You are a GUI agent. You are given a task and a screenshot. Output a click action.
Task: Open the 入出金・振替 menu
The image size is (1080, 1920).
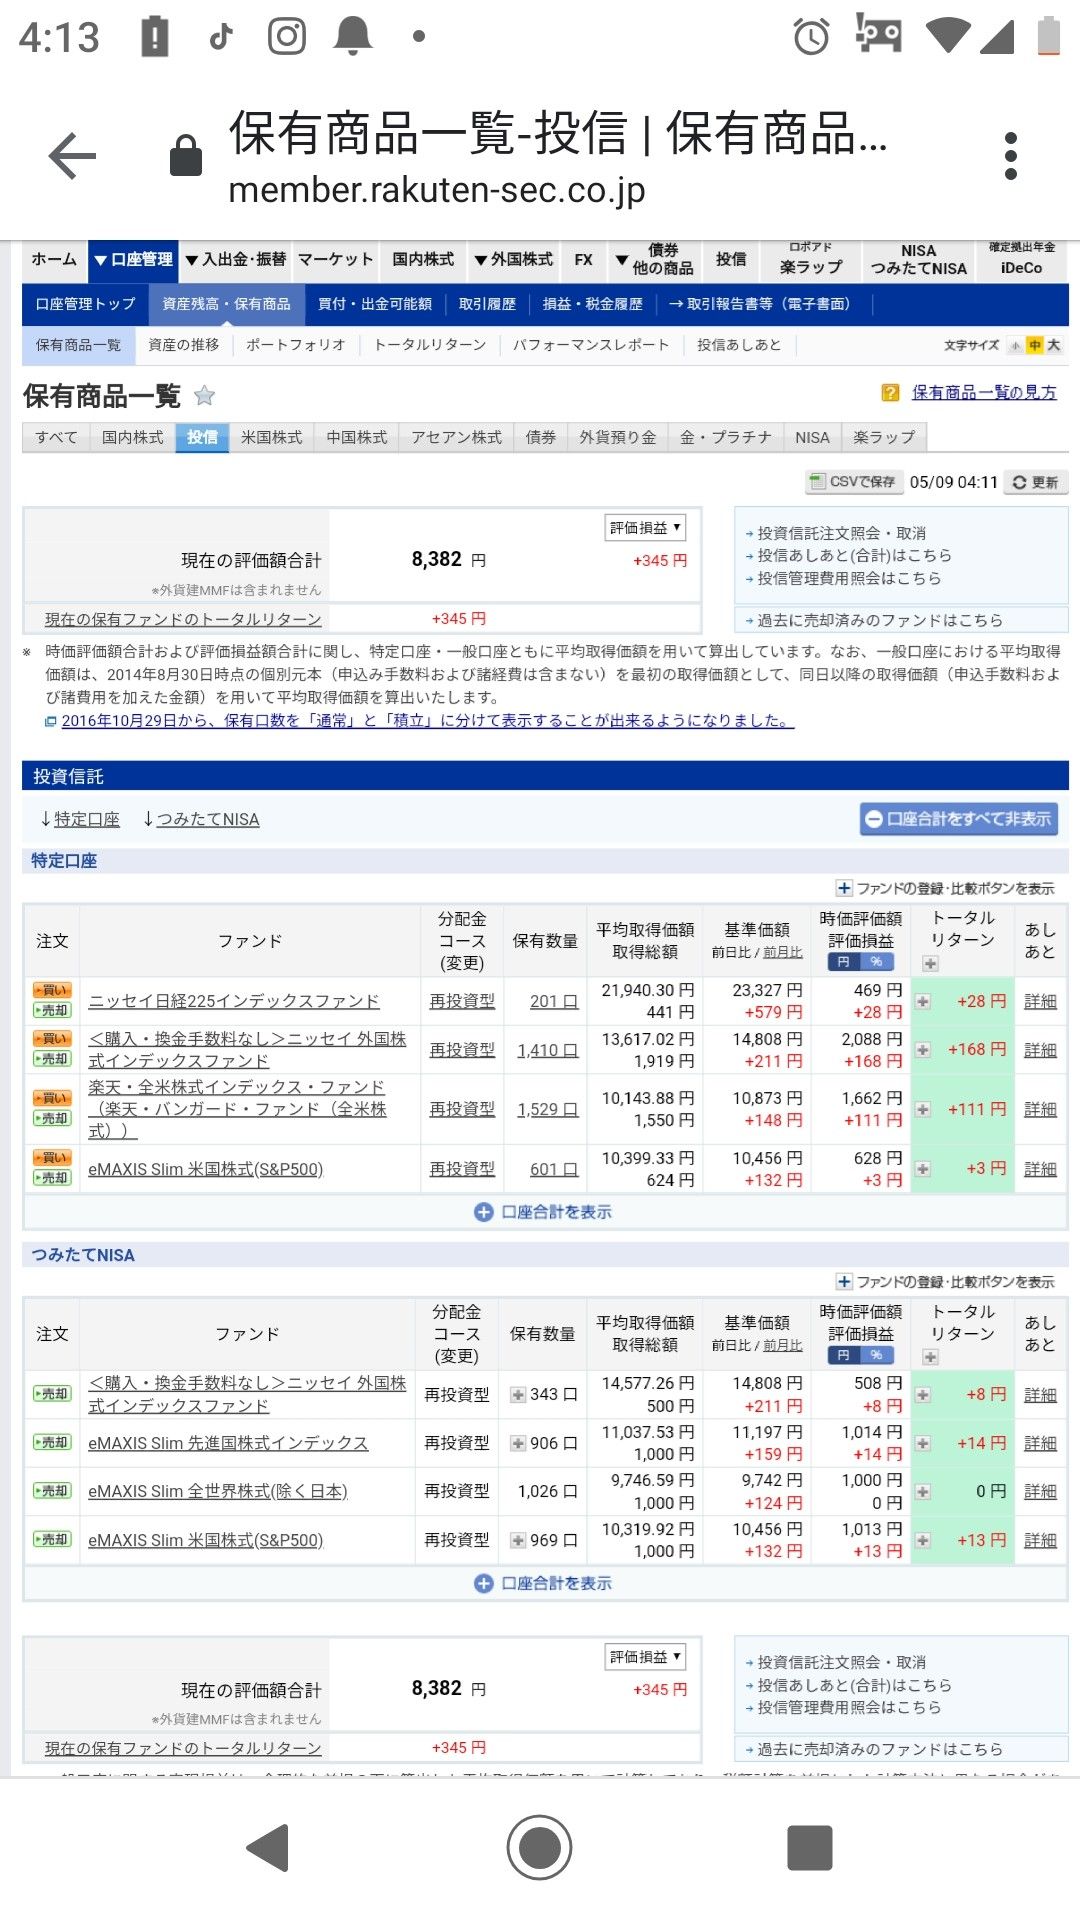(x=234, y=260)
